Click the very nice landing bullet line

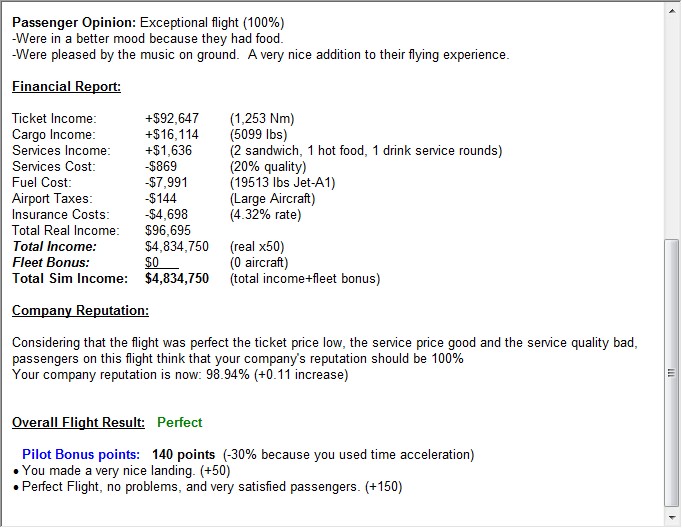121,471
